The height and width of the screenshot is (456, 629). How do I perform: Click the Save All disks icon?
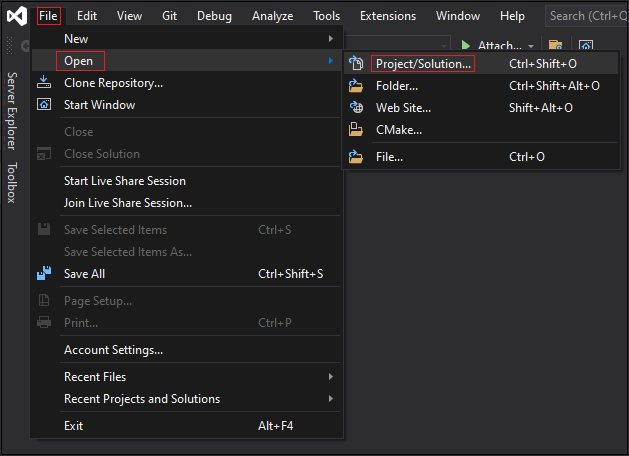coord(44,273)
